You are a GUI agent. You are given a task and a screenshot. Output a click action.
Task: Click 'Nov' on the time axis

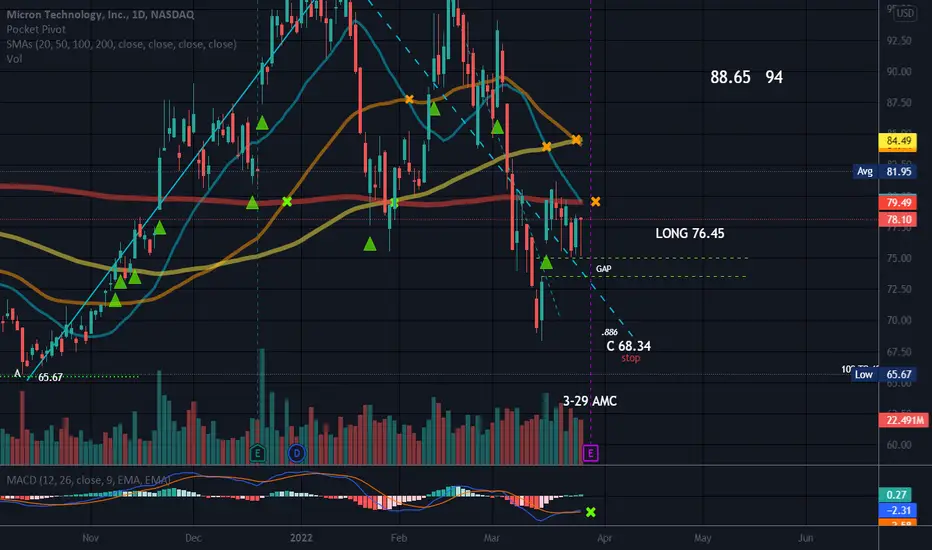[90, 538]
